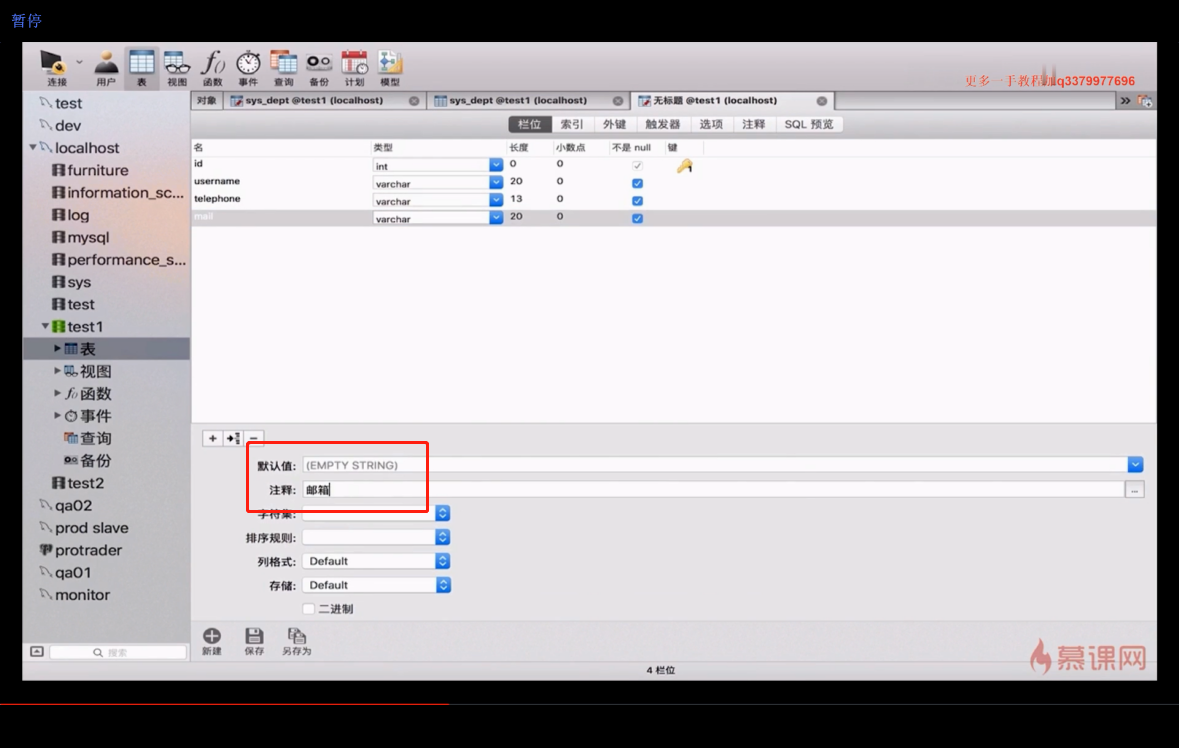Open type dropdown for username field

coord(496,183)
